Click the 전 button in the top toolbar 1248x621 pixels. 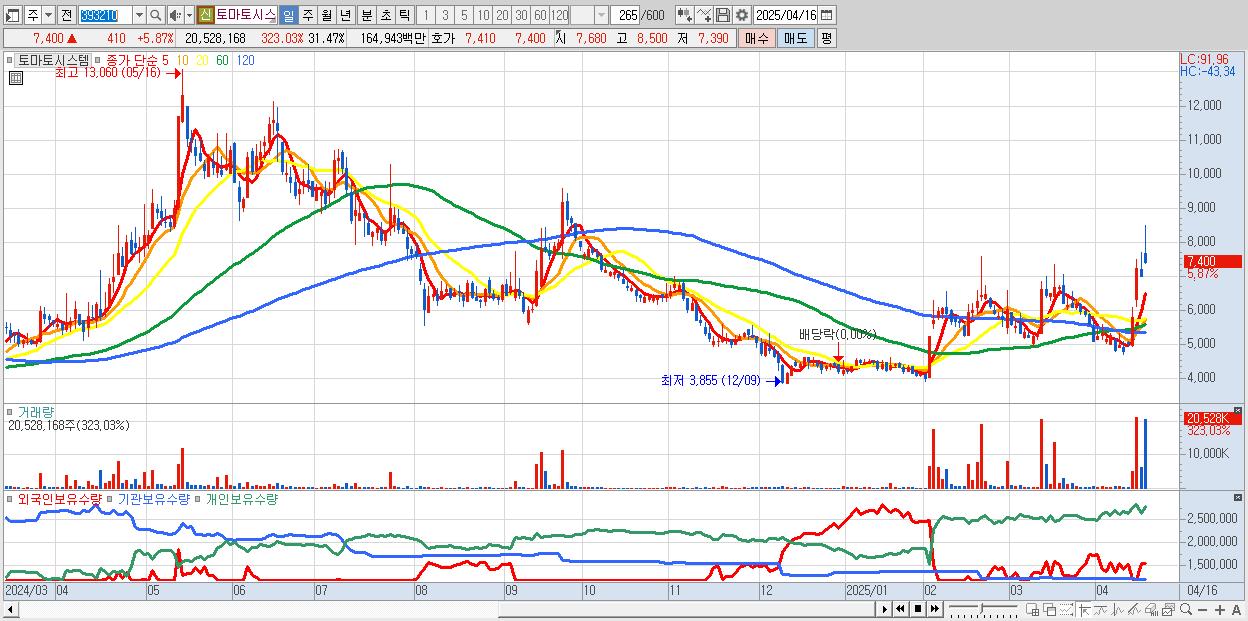coord(66,15)
